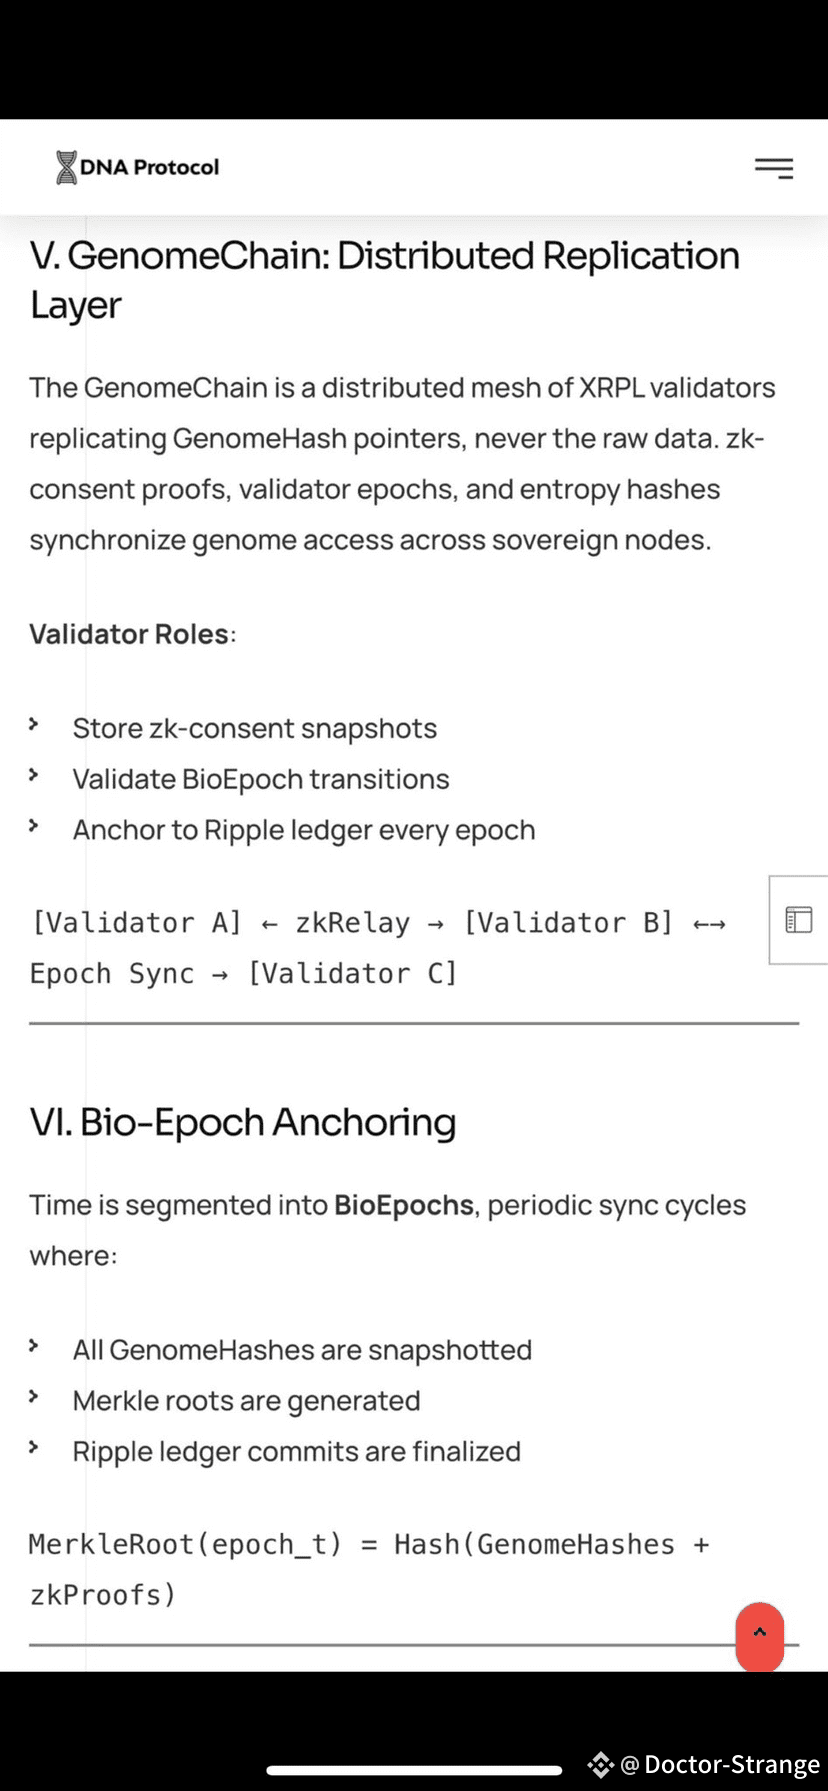Screen dimensions: 828x1791
Task: Click the Binance logo watermark icon
Action: tap(600, 1765)
